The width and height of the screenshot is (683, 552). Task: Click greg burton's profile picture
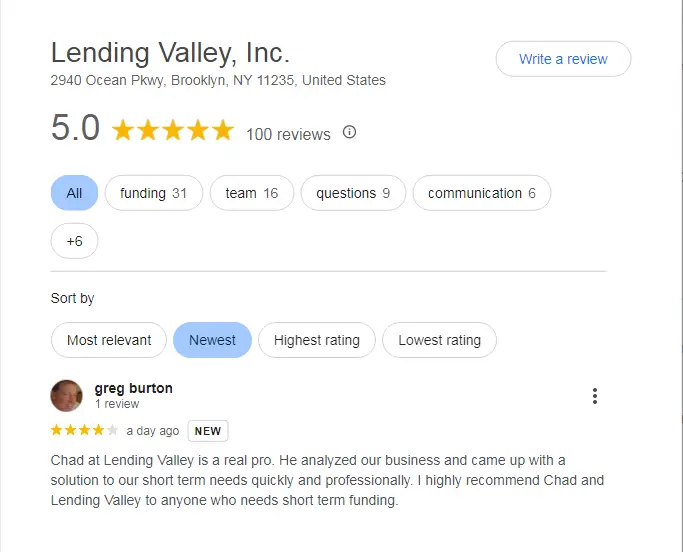[x=67, y=396]
